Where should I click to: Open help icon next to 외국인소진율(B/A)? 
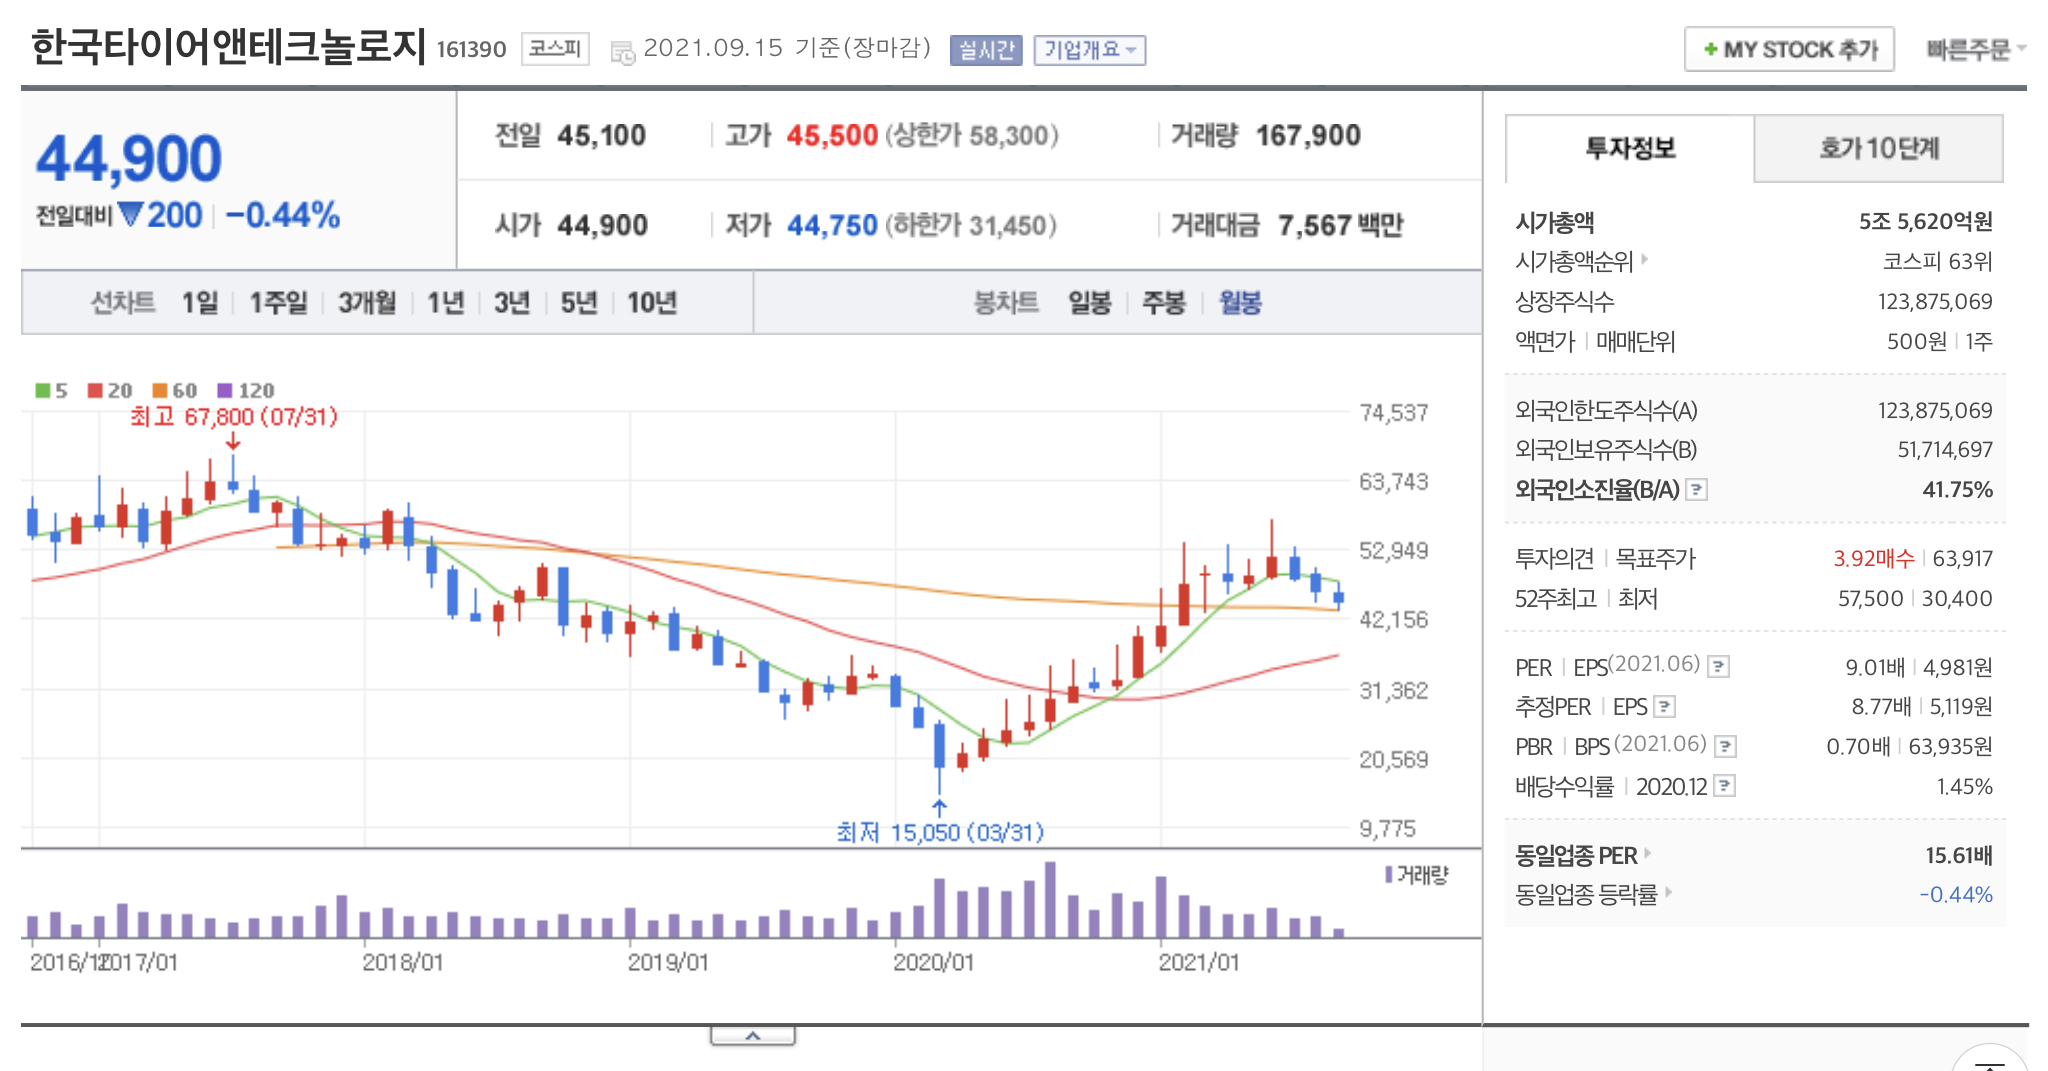coord(1697,490)
